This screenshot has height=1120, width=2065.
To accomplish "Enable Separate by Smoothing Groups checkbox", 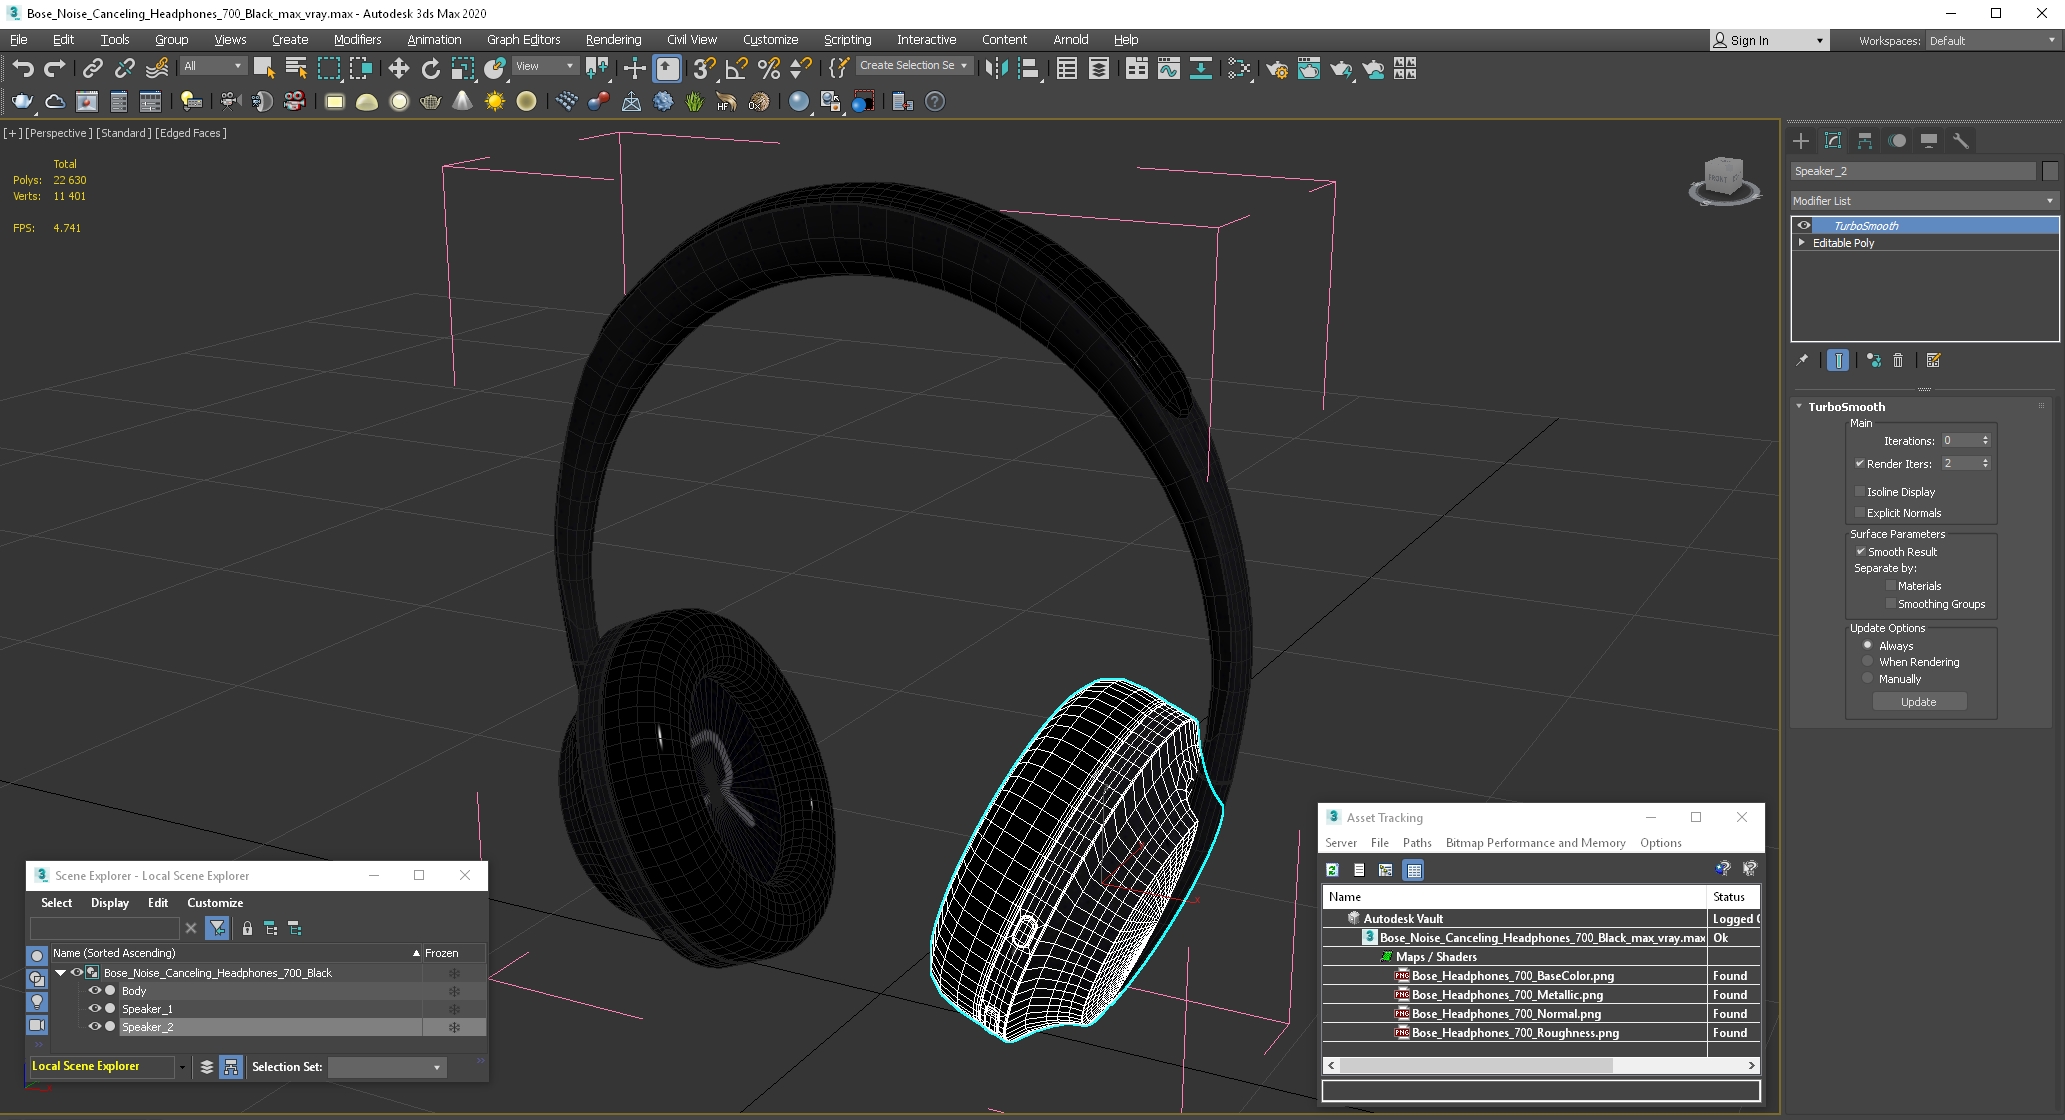I will [x=1891, y=603].
